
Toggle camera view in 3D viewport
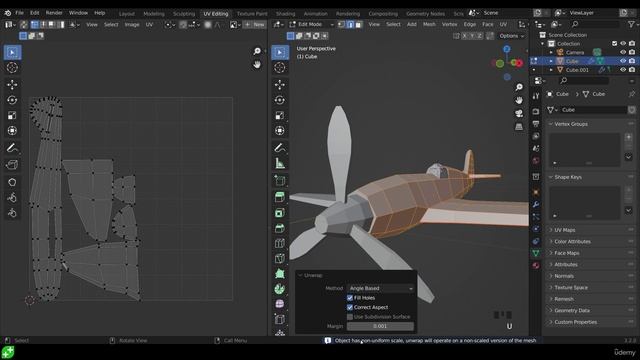click(x=519, y=113)
